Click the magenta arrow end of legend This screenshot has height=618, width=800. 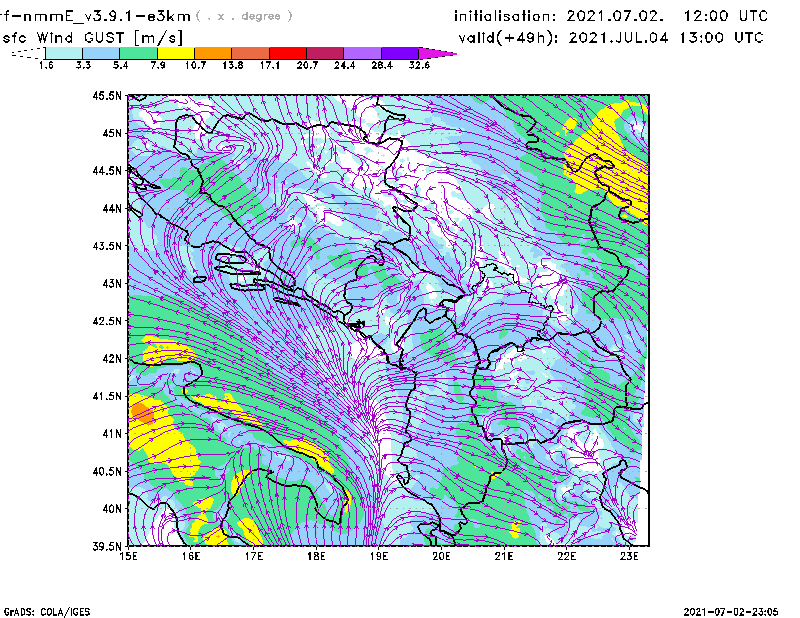click(x=437, y=53)
